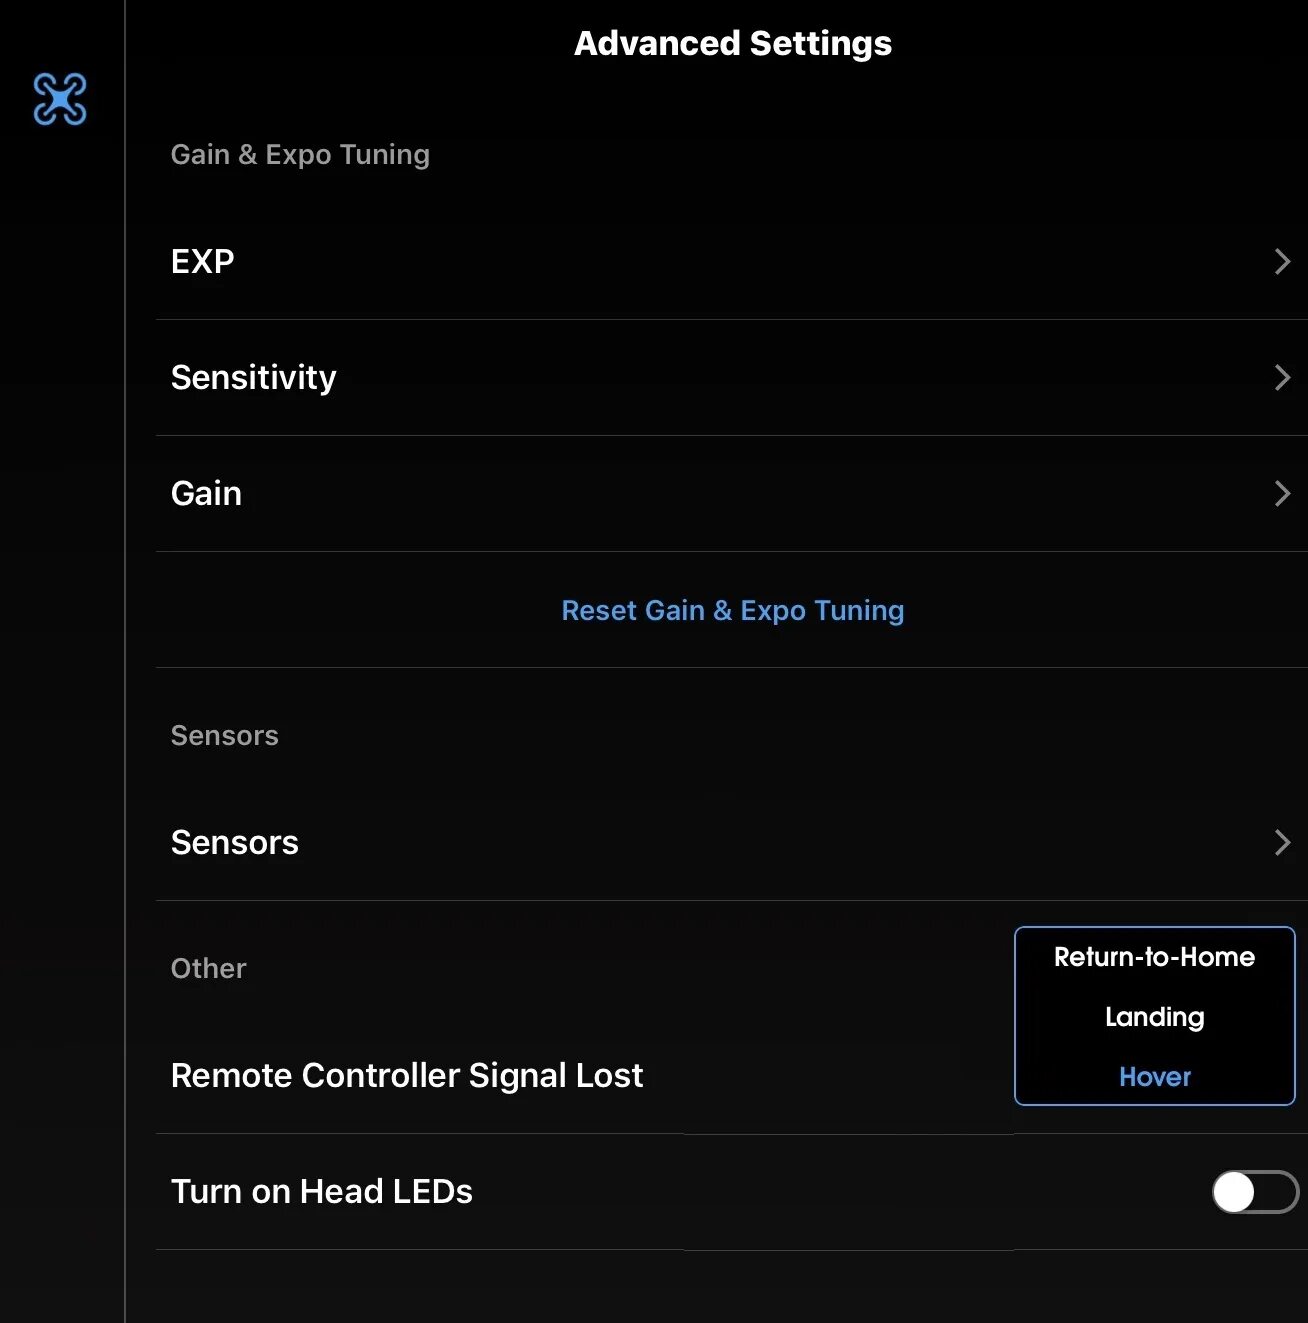
Task: Expand the Sensitivity row chevron
Action: coord(1282,377)
